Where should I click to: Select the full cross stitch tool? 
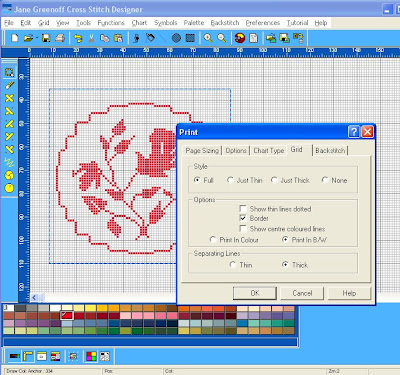[9, 98]
